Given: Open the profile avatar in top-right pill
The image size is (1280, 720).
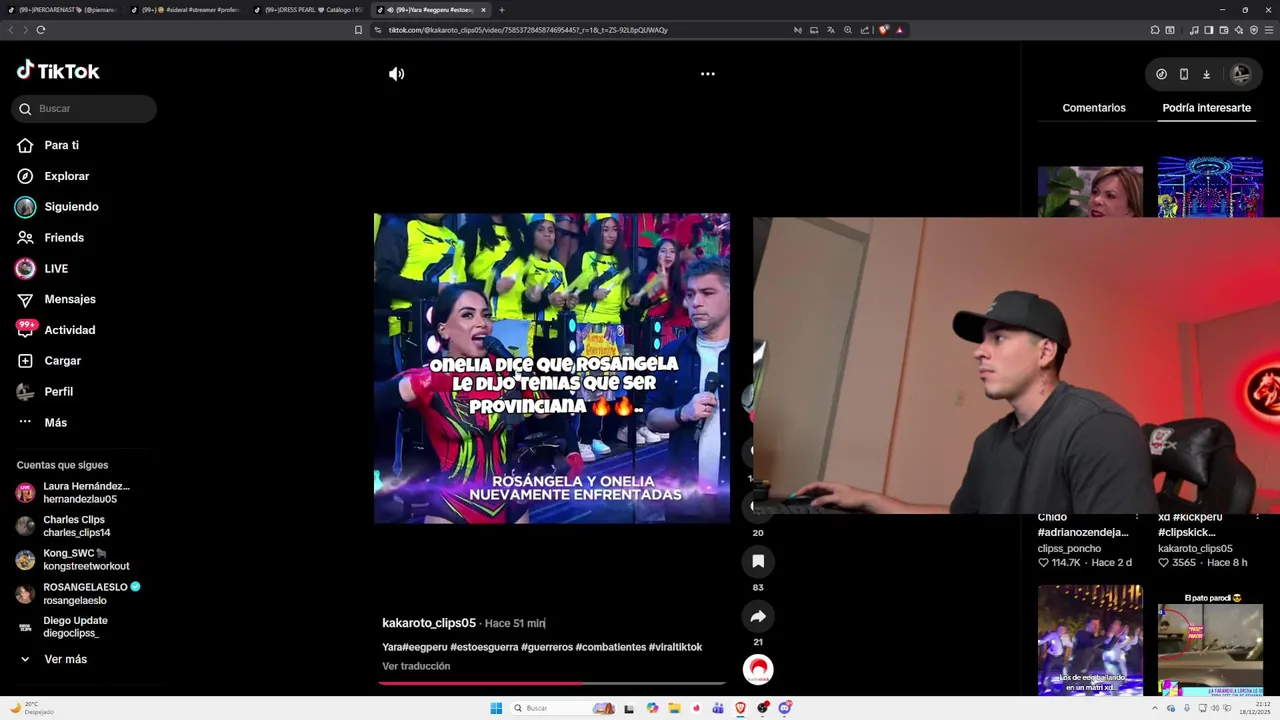Looking at the screenshot, I should (1240, 74).
